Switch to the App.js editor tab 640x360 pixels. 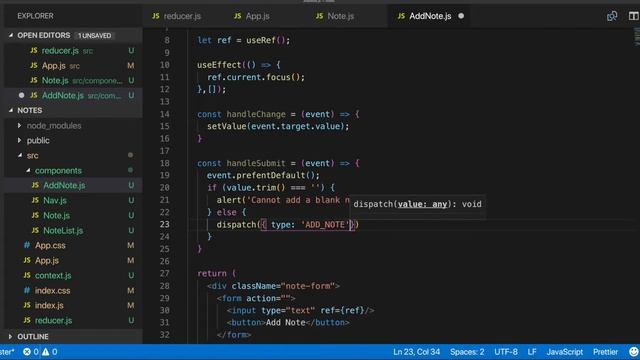pos(251,16)
